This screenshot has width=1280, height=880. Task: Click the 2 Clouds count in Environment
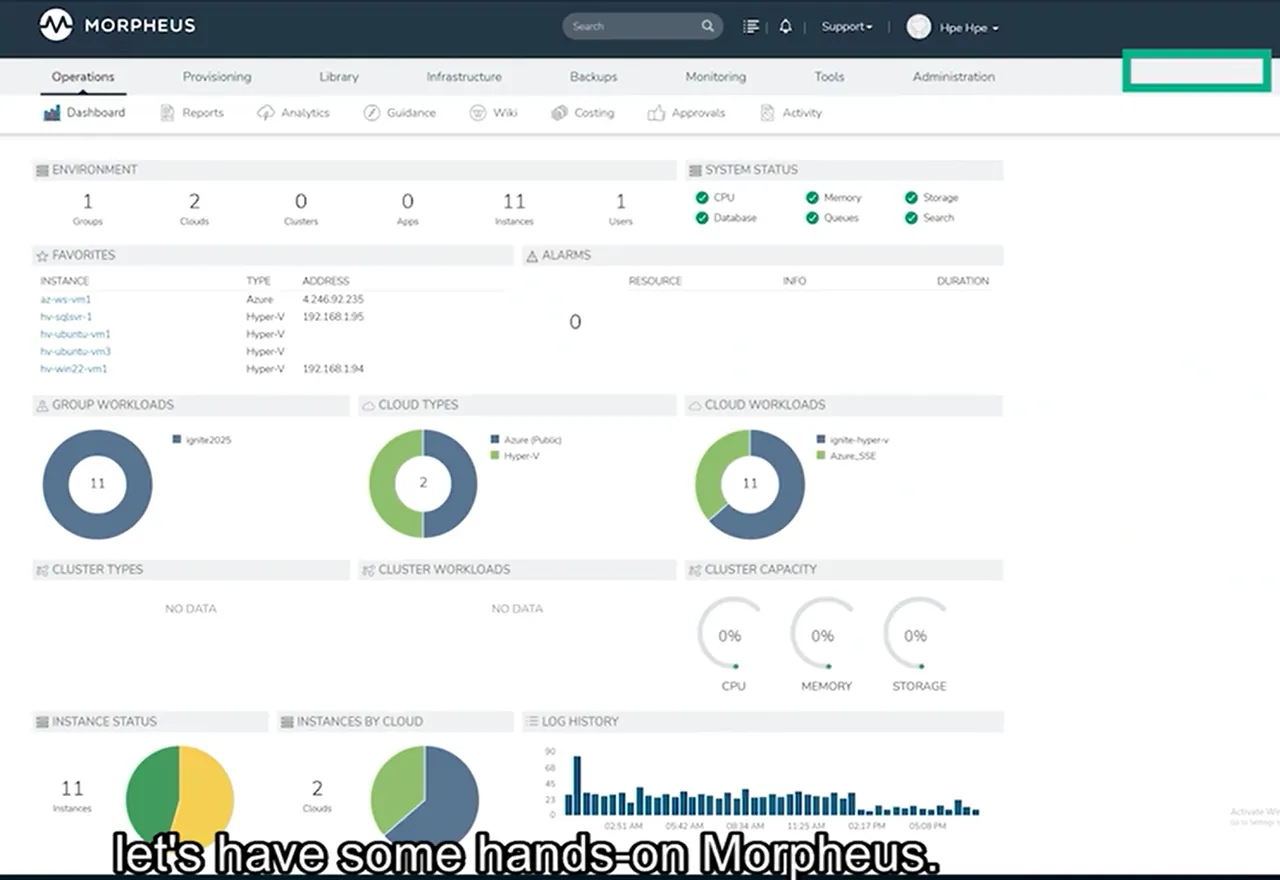tap(195, 202)
